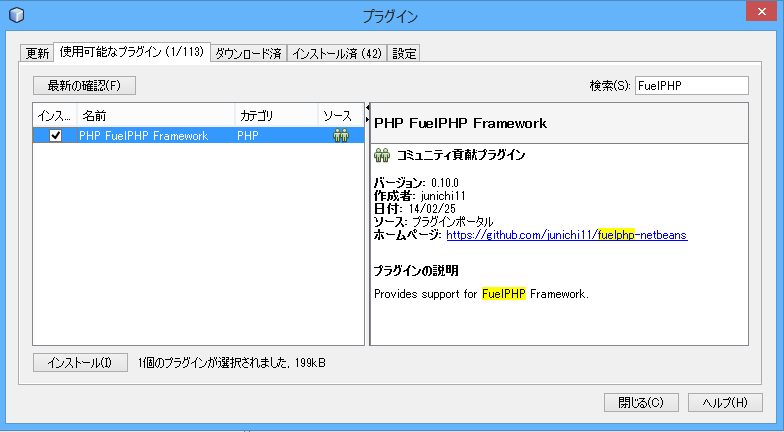Click the version text 0.10.0
The width and height of the screenshot is (784, 432).
pyautogui.click(x=444, y=182)
